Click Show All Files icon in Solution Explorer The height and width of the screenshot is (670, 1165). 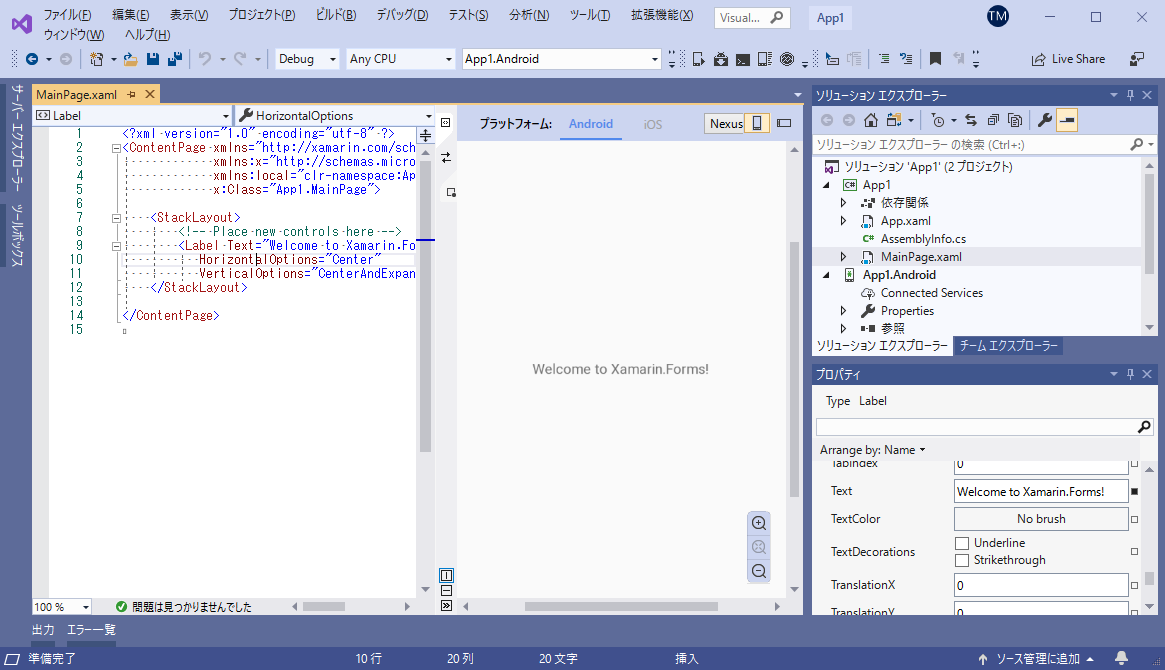point(1015,120)
